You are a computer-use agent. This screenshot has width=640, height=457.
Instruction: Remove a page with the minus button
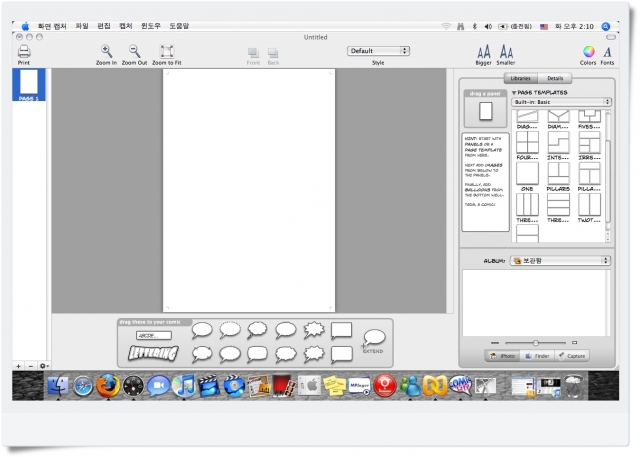click(31, 366)
